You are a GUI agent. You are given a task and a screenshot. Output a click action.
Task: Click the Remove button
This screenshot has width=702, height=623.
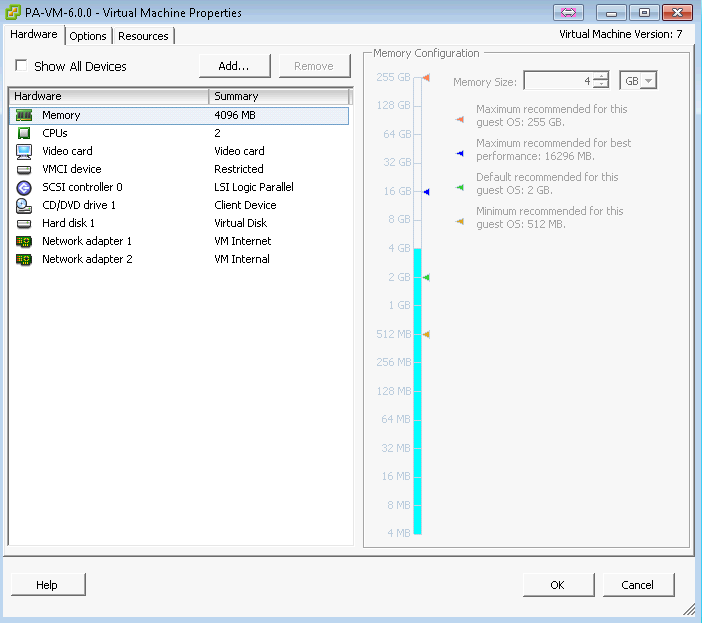pyautogui.click(x=314, y=66)
